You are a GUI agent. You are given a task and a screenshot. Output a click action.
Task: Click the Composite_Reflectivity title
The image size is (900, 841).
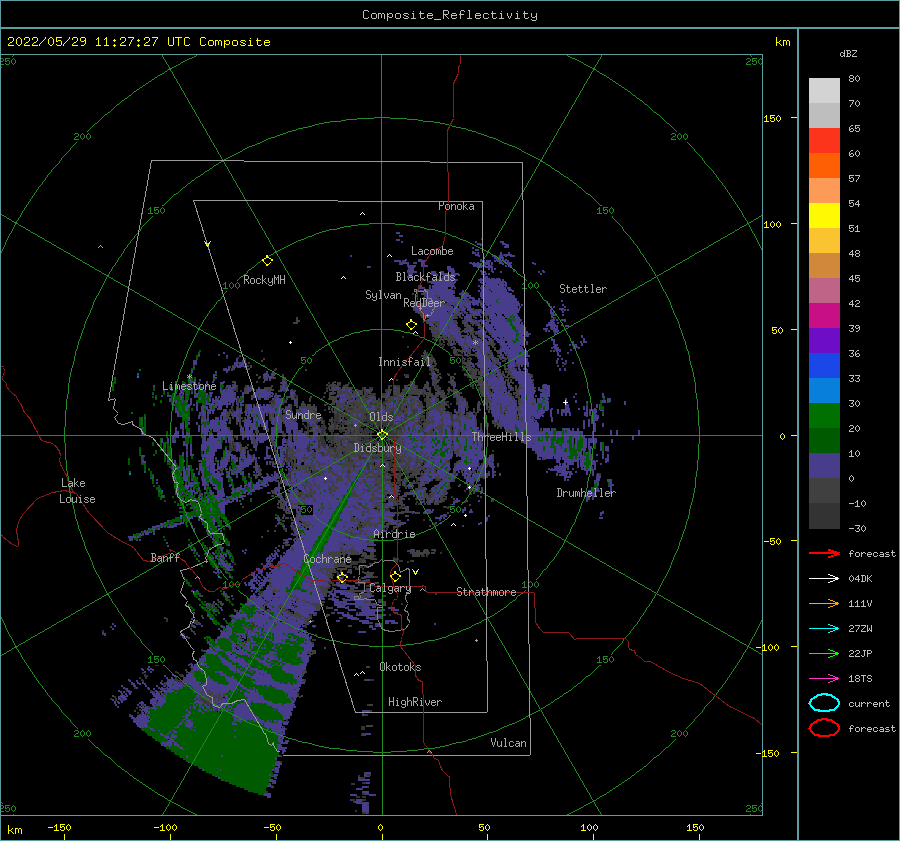click(449, 15)
